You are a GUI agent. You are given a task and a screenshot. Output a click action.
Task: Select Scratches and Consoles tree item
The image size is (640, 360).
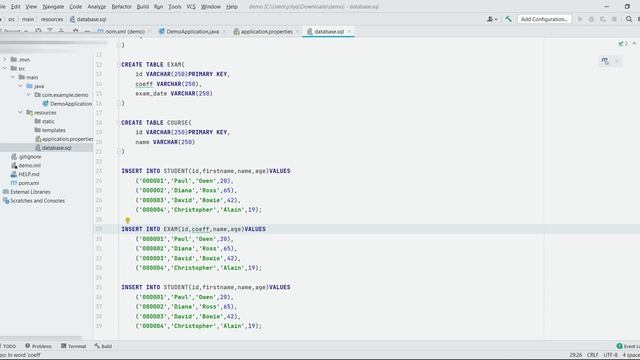point(34,201)
